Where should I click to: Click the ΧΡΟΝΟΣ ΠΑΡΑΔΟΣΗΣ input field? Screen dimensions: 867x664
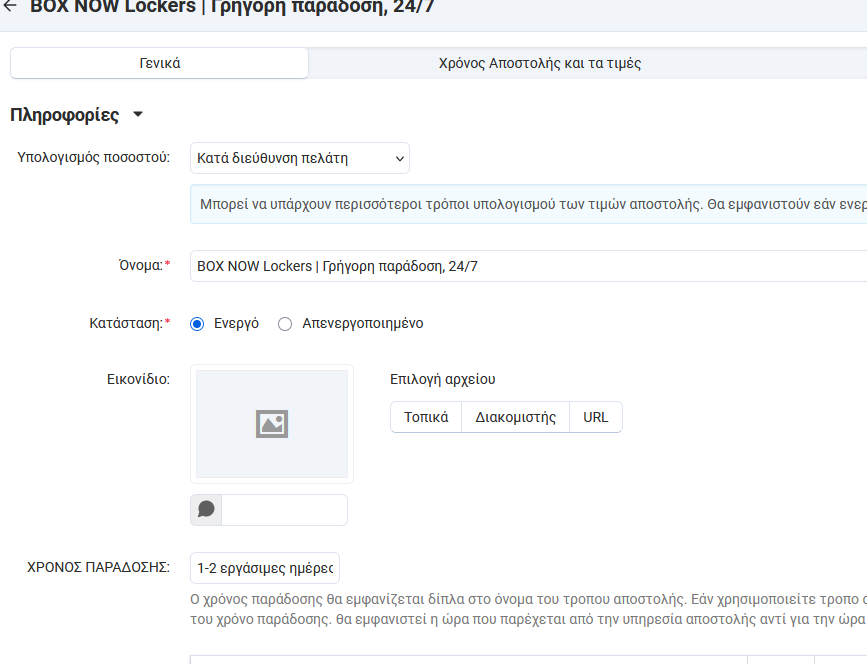point(265,568)
